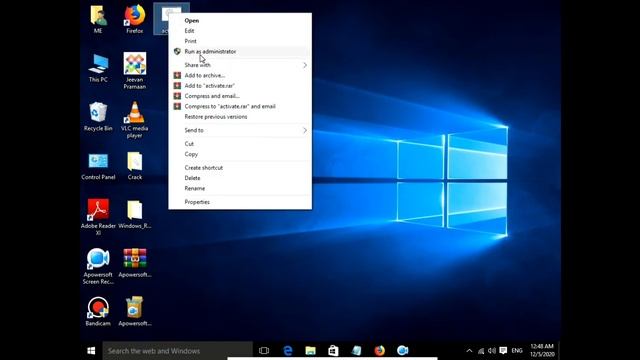Select the Recycle Bin icon
Screen dimensions: 640x360
[98, 116]
